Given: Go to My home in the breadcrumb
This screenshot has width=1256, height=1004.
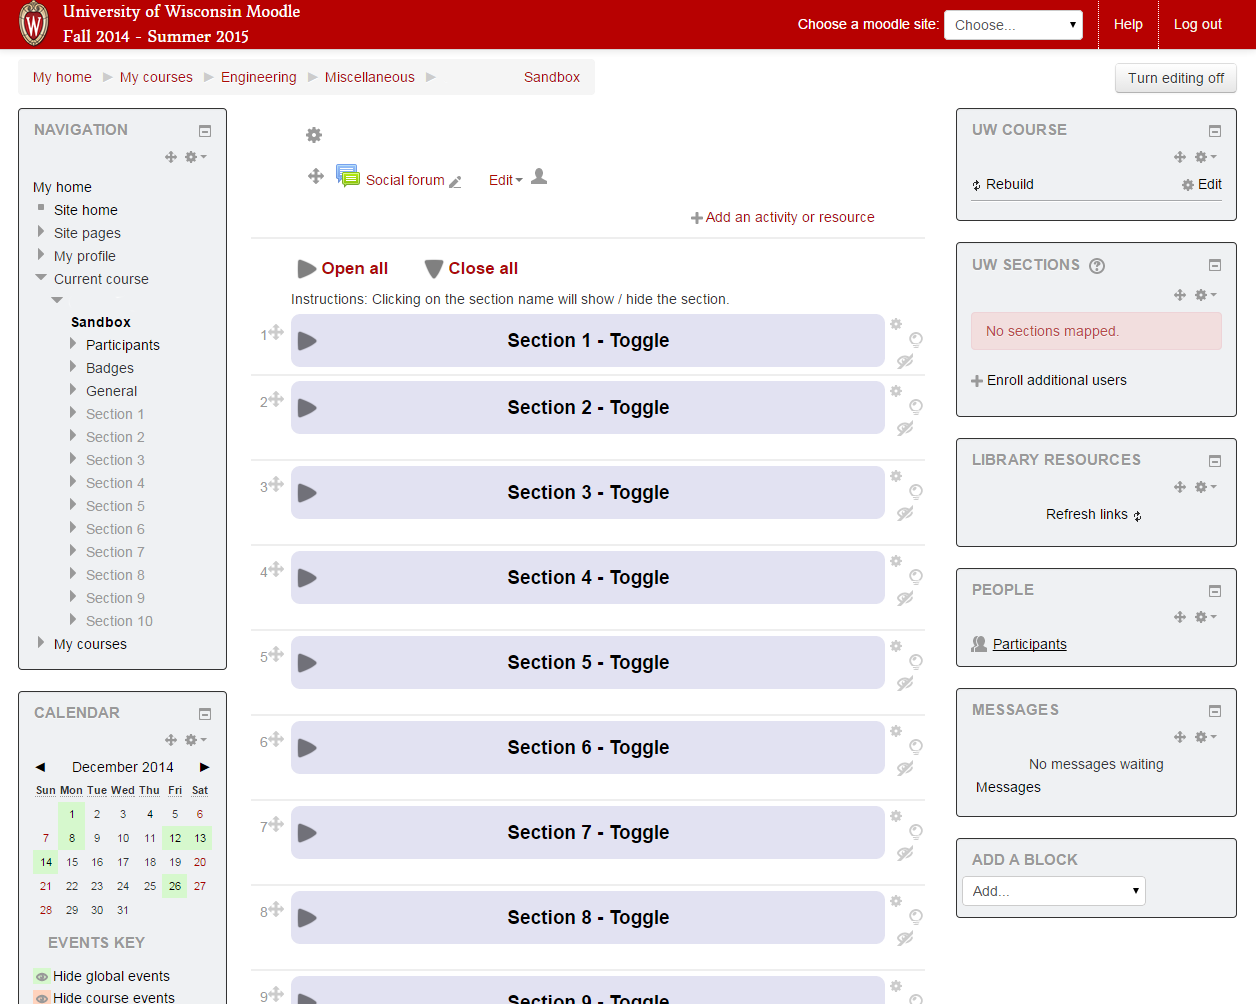Looking at the screenshot, I should [62, 77].
